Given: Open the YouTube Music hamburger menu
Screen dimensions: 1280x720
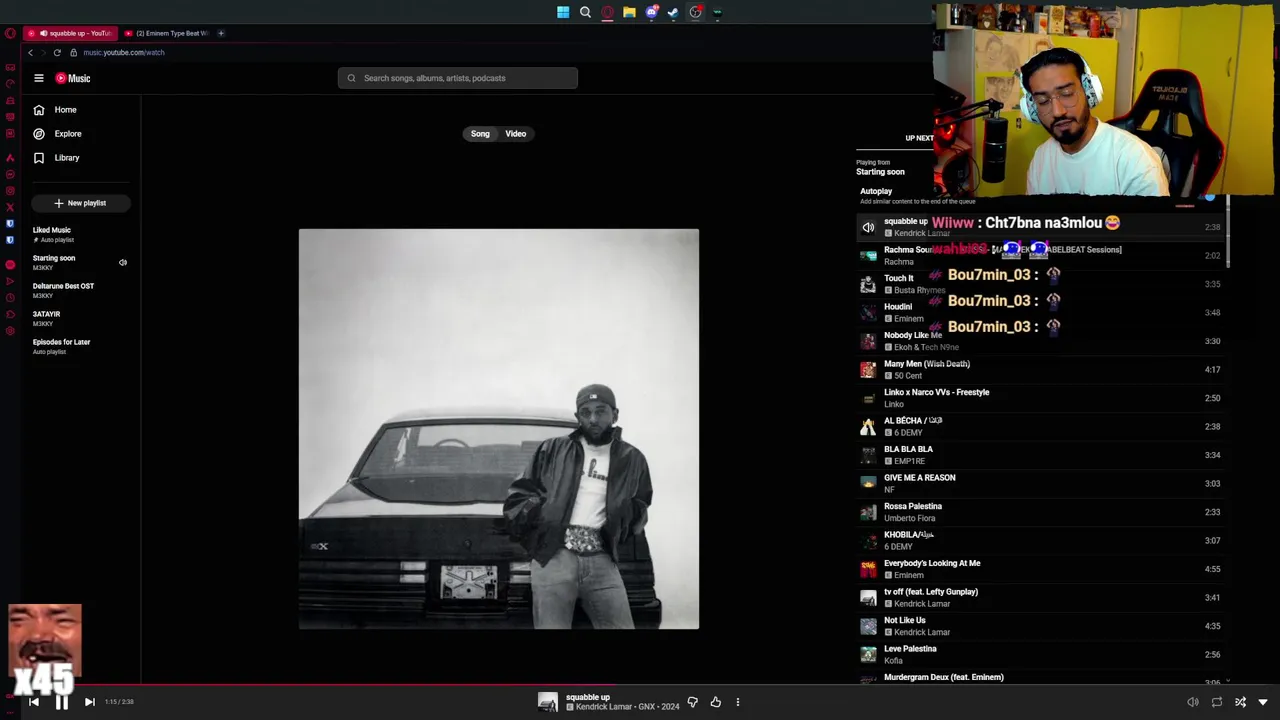Looking at the screenshot, I should pyautogui.click(x=39, y=78).
